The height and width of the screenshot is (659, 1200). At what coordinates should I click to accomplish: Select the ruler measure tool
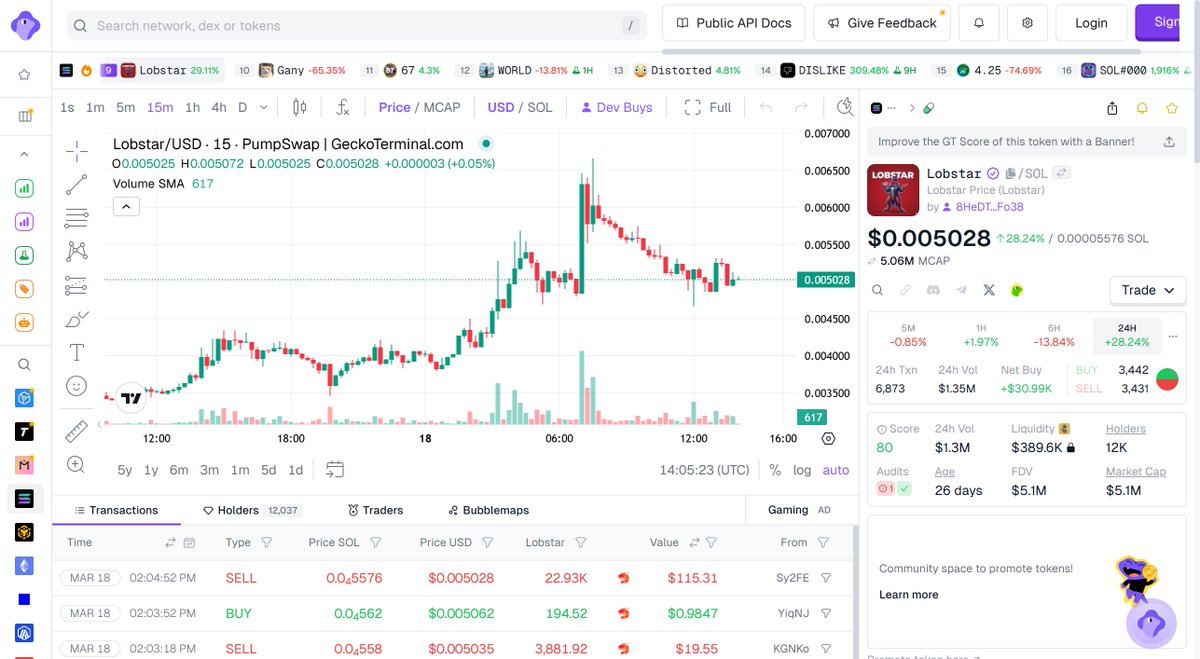pyautogui.click(x=77, y=431)
